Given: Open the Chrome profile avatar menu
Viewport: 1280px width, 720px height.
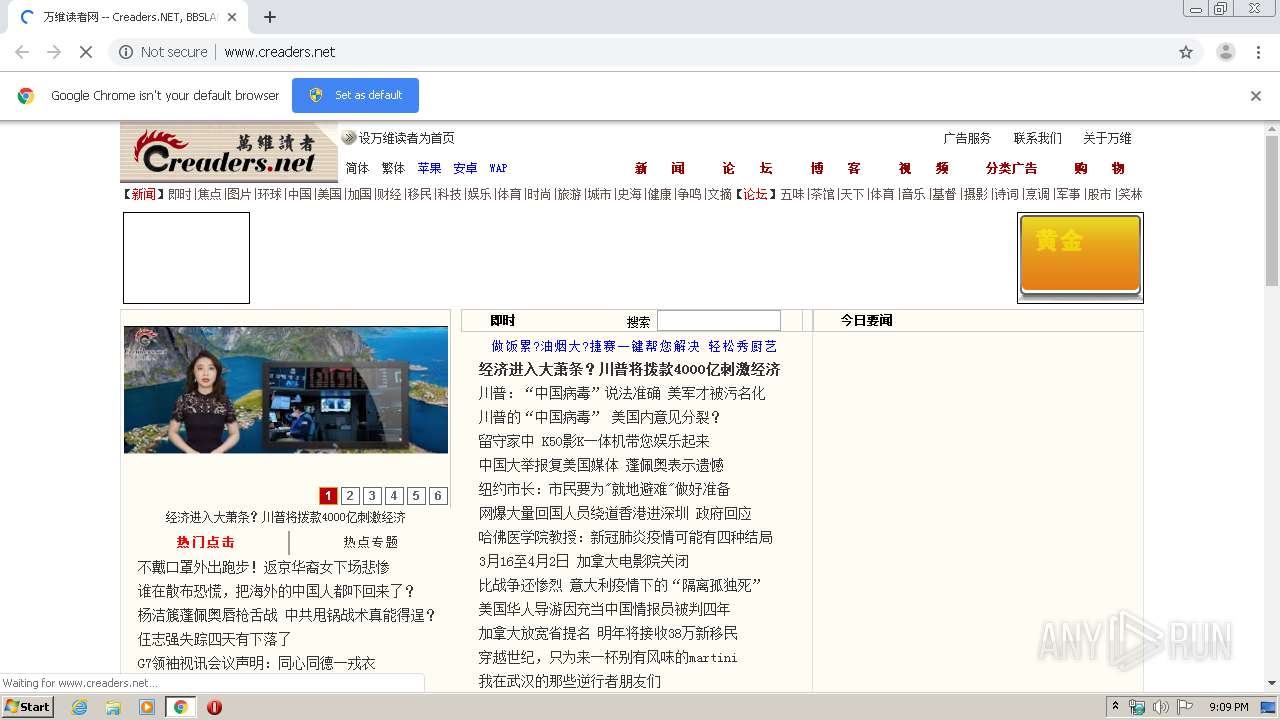Looking at the screenshot, I should 1226,52.
